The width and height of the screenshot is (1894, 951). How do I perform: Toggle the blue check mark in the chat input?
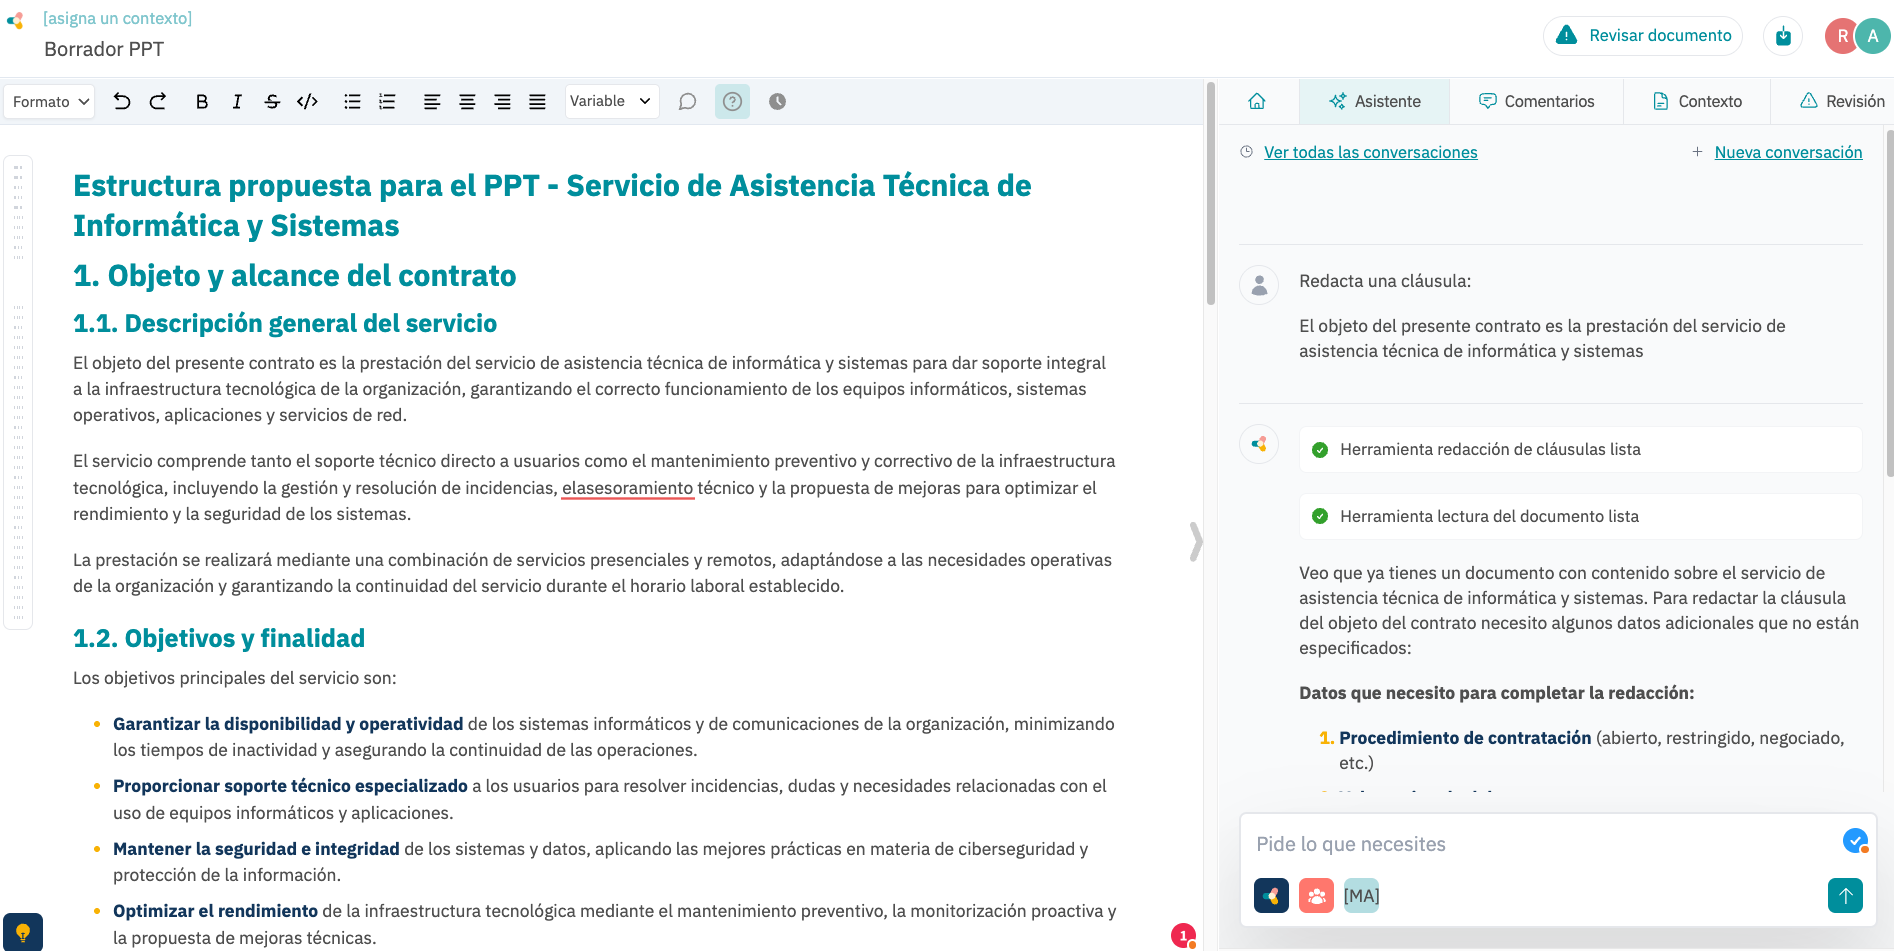click(1855, 840)
